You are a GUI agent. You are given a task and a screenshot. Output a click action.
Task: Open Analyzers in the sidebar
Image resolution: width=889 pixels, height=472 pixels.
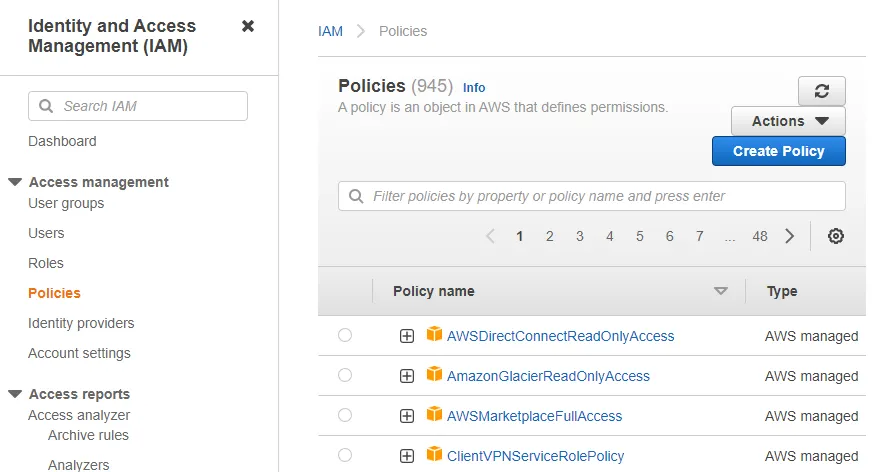click(x=79, y=465)
